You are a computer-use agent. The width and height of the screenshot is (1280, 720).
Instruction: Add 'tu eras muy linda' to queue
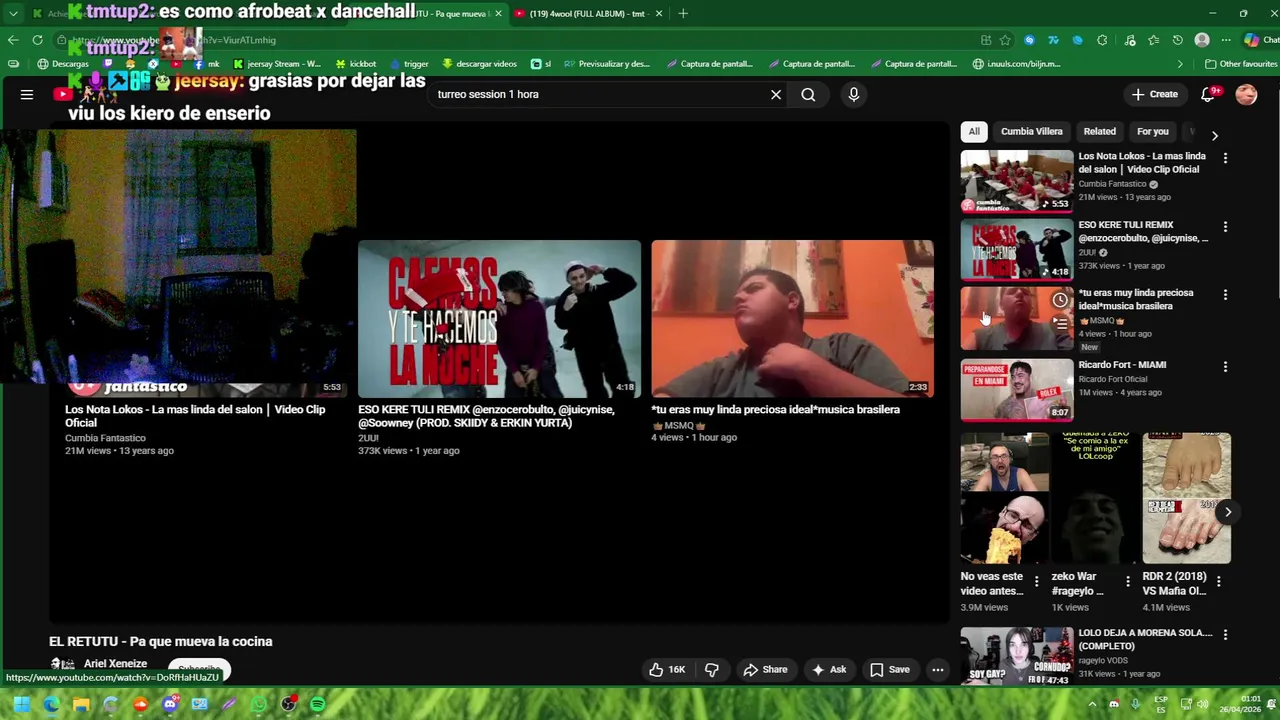pos(1060,323)
